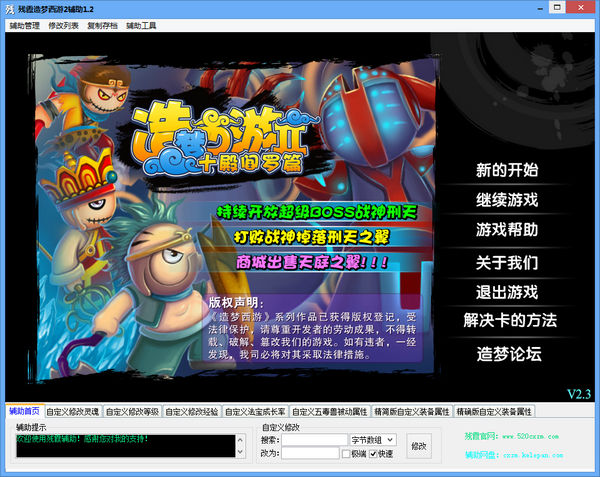The image size is (600, 477).
Task: Click the down arrow in the 辅助提示 box
Action: (x=240, y=452)
